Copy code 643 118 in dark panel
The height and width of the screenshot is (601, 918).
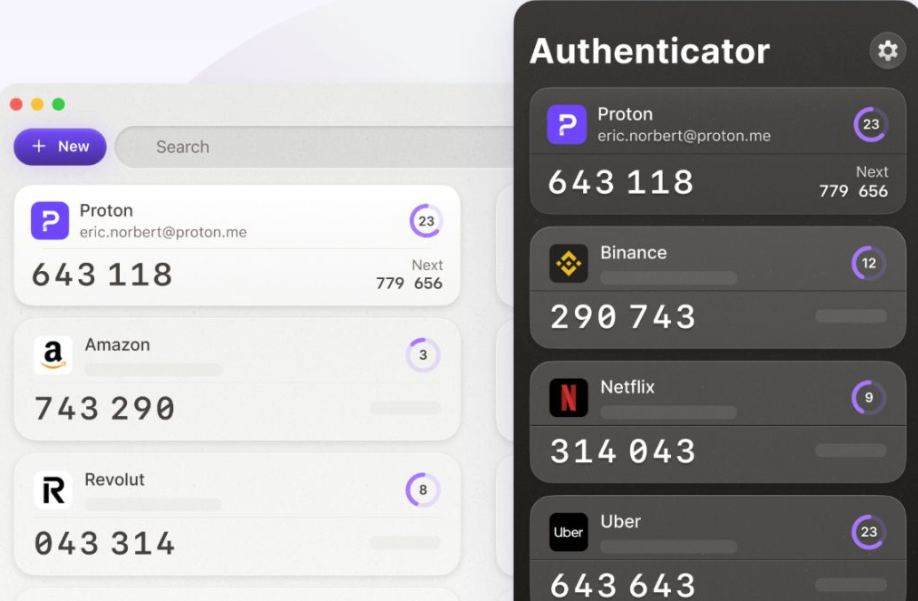point(621,182)
